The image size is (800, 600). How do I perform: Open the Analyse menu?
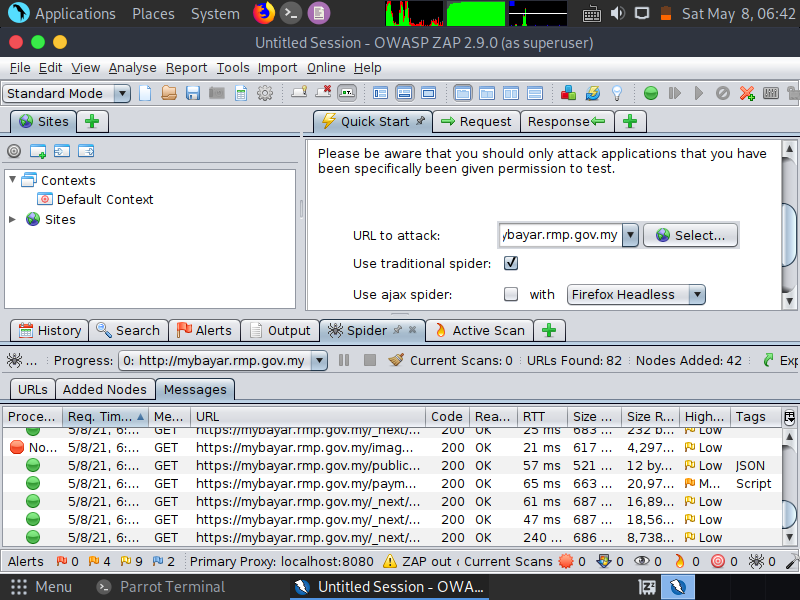(x=132, y=68)
